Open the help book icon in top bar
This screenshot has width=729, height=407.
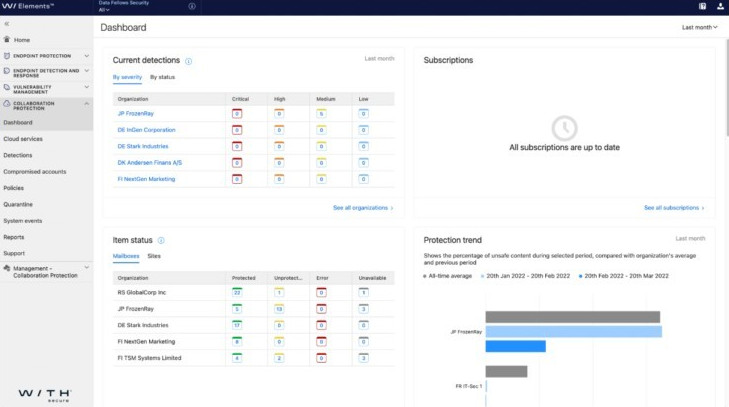702,6
